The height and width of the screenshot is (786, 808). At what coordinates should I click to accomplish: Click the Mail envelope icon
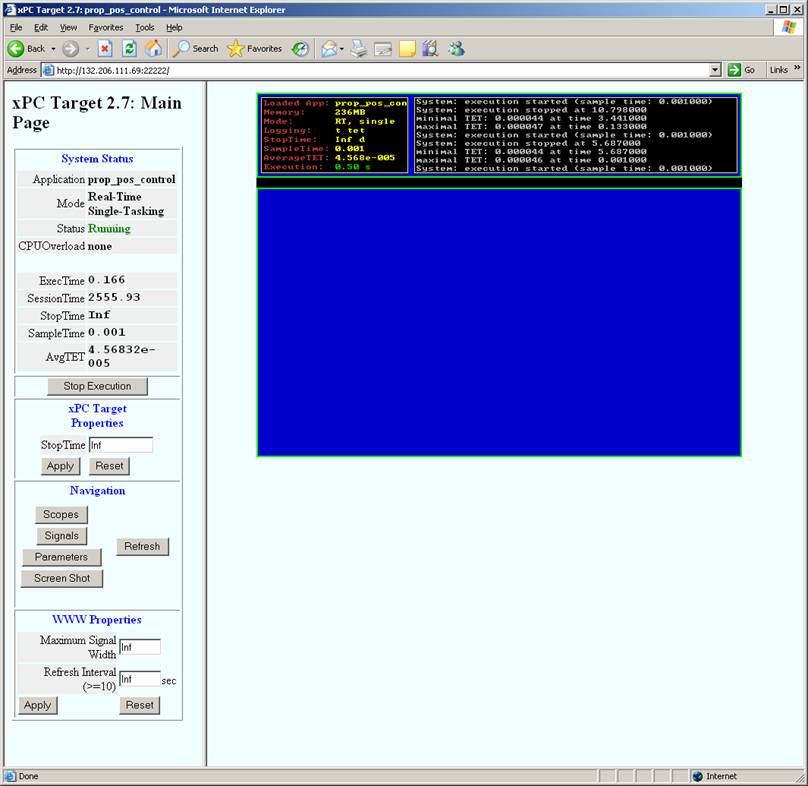point(328,49)
